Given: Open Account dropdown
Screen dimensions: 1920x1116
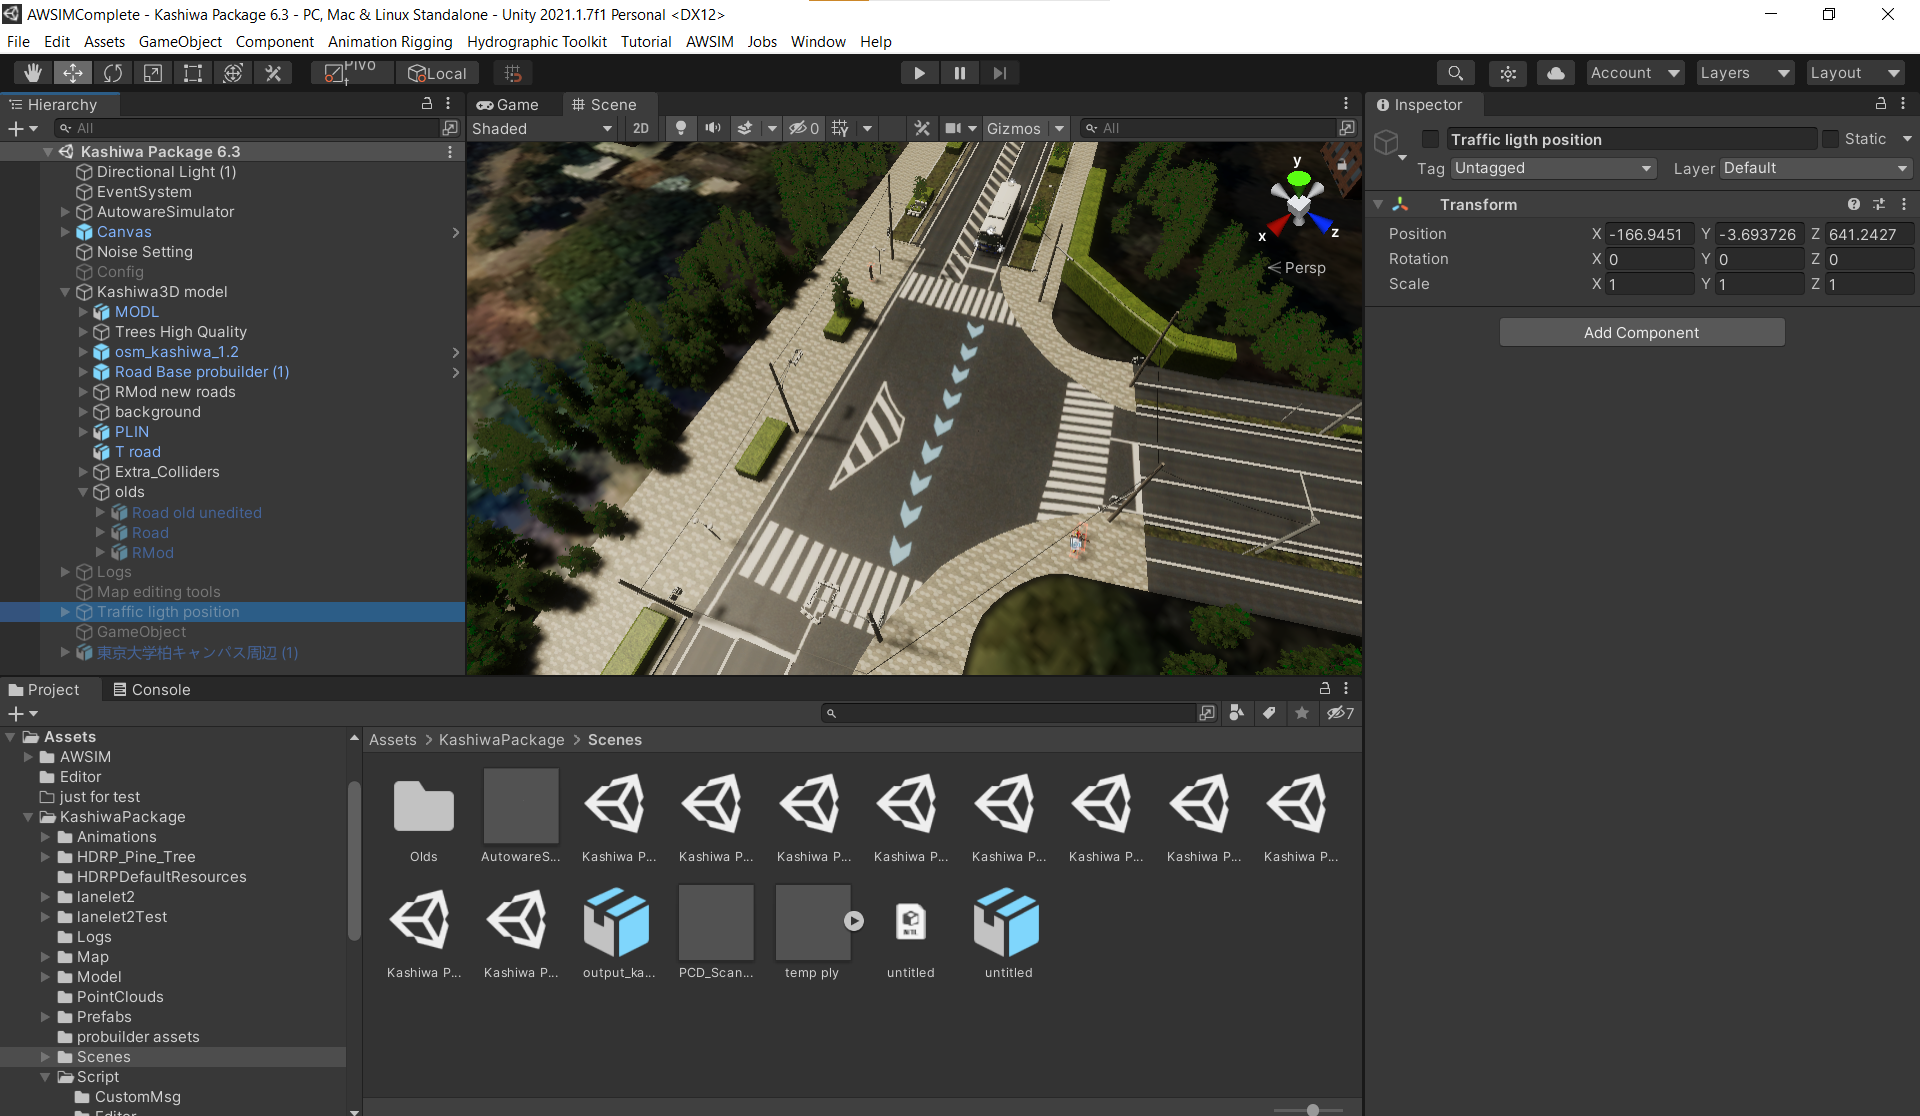Looking at the screenshot, I should pos(1635,73).
